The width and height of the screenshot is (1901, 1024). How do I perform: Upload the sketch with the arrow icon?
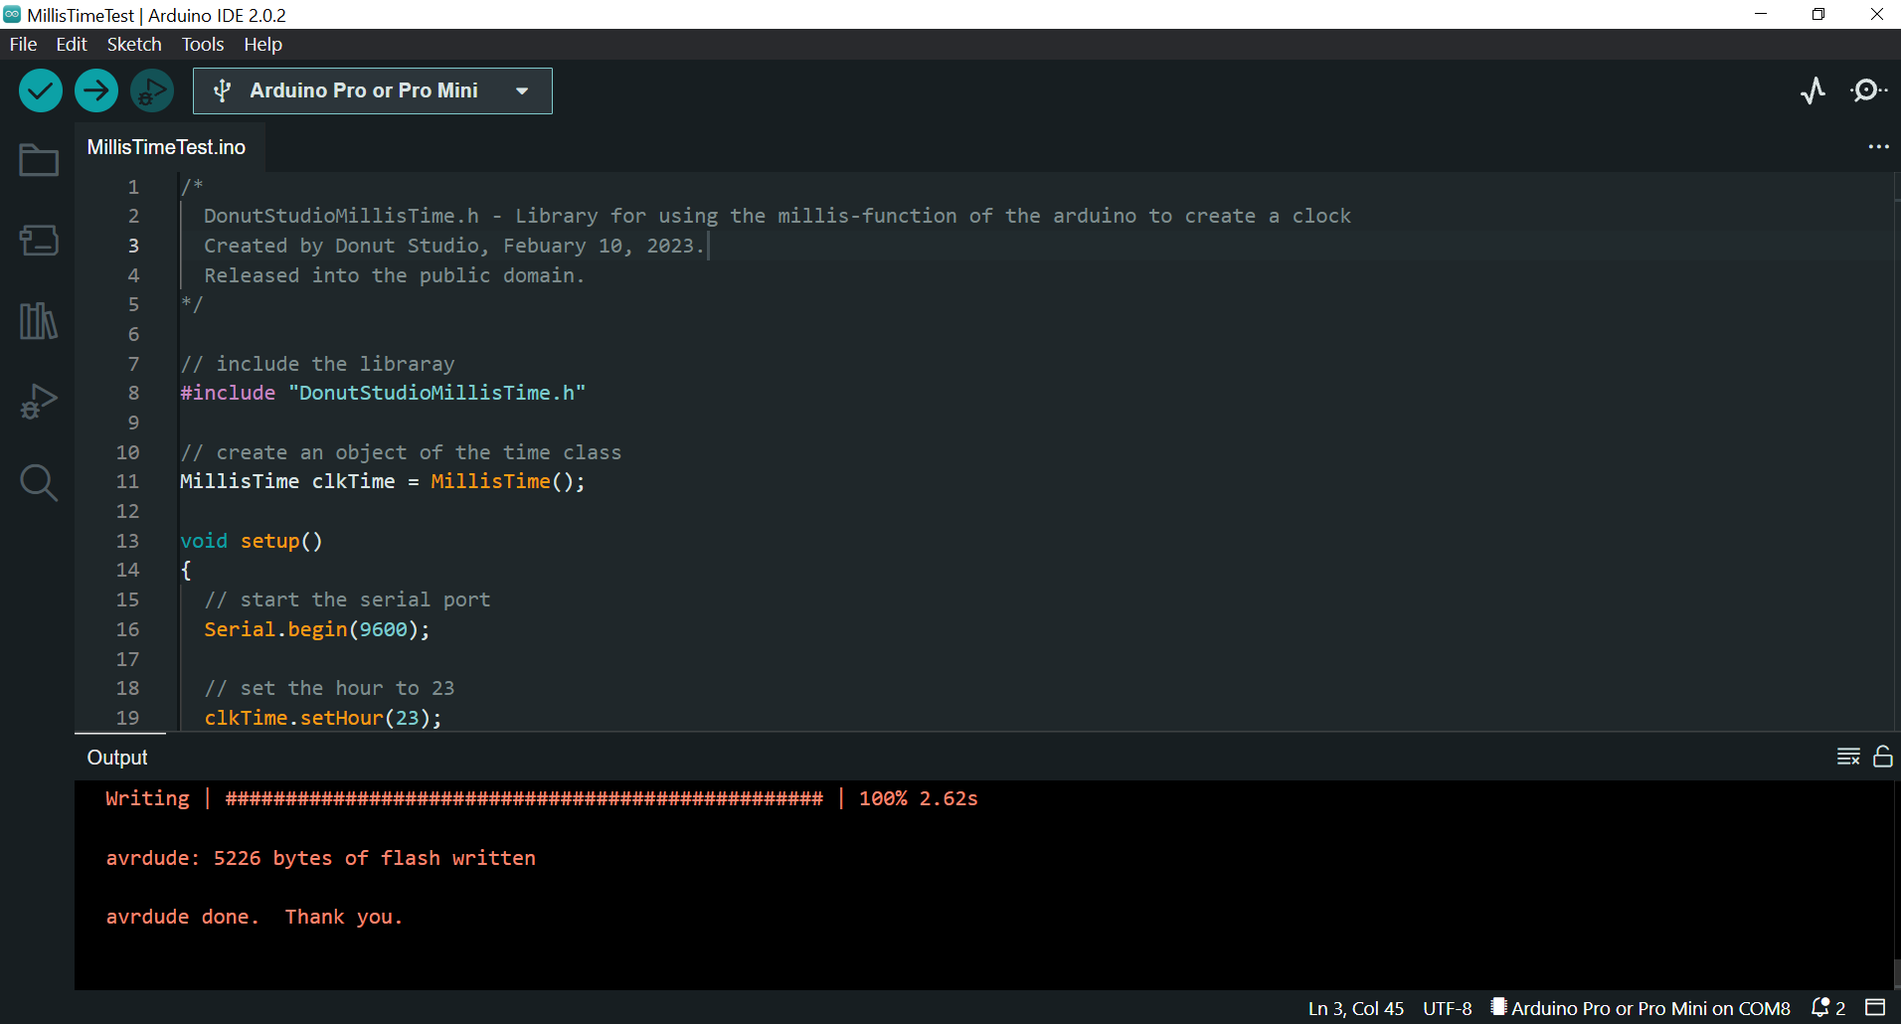pyautogui.click(x=96, y=90)
